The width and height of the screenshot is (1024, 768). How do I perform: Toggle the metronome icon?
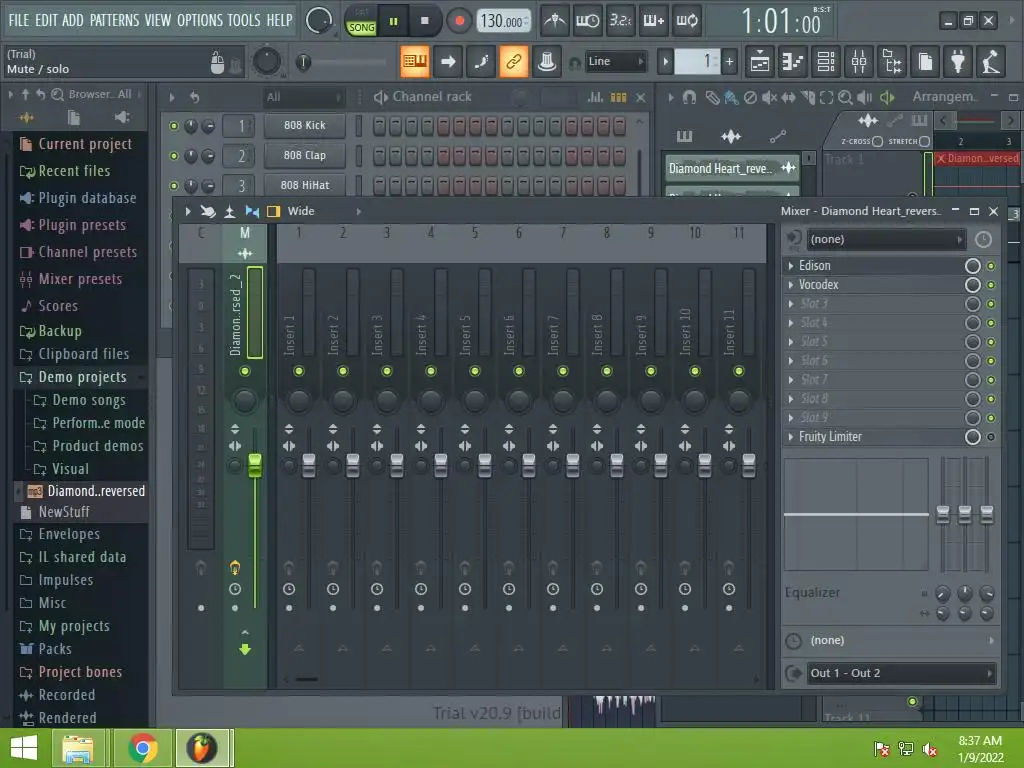tap(555, 21)
